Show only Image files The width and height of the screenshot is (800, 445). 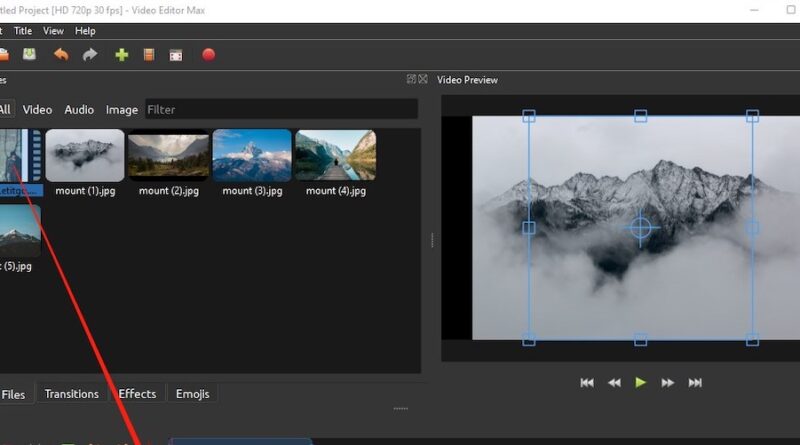122,110
